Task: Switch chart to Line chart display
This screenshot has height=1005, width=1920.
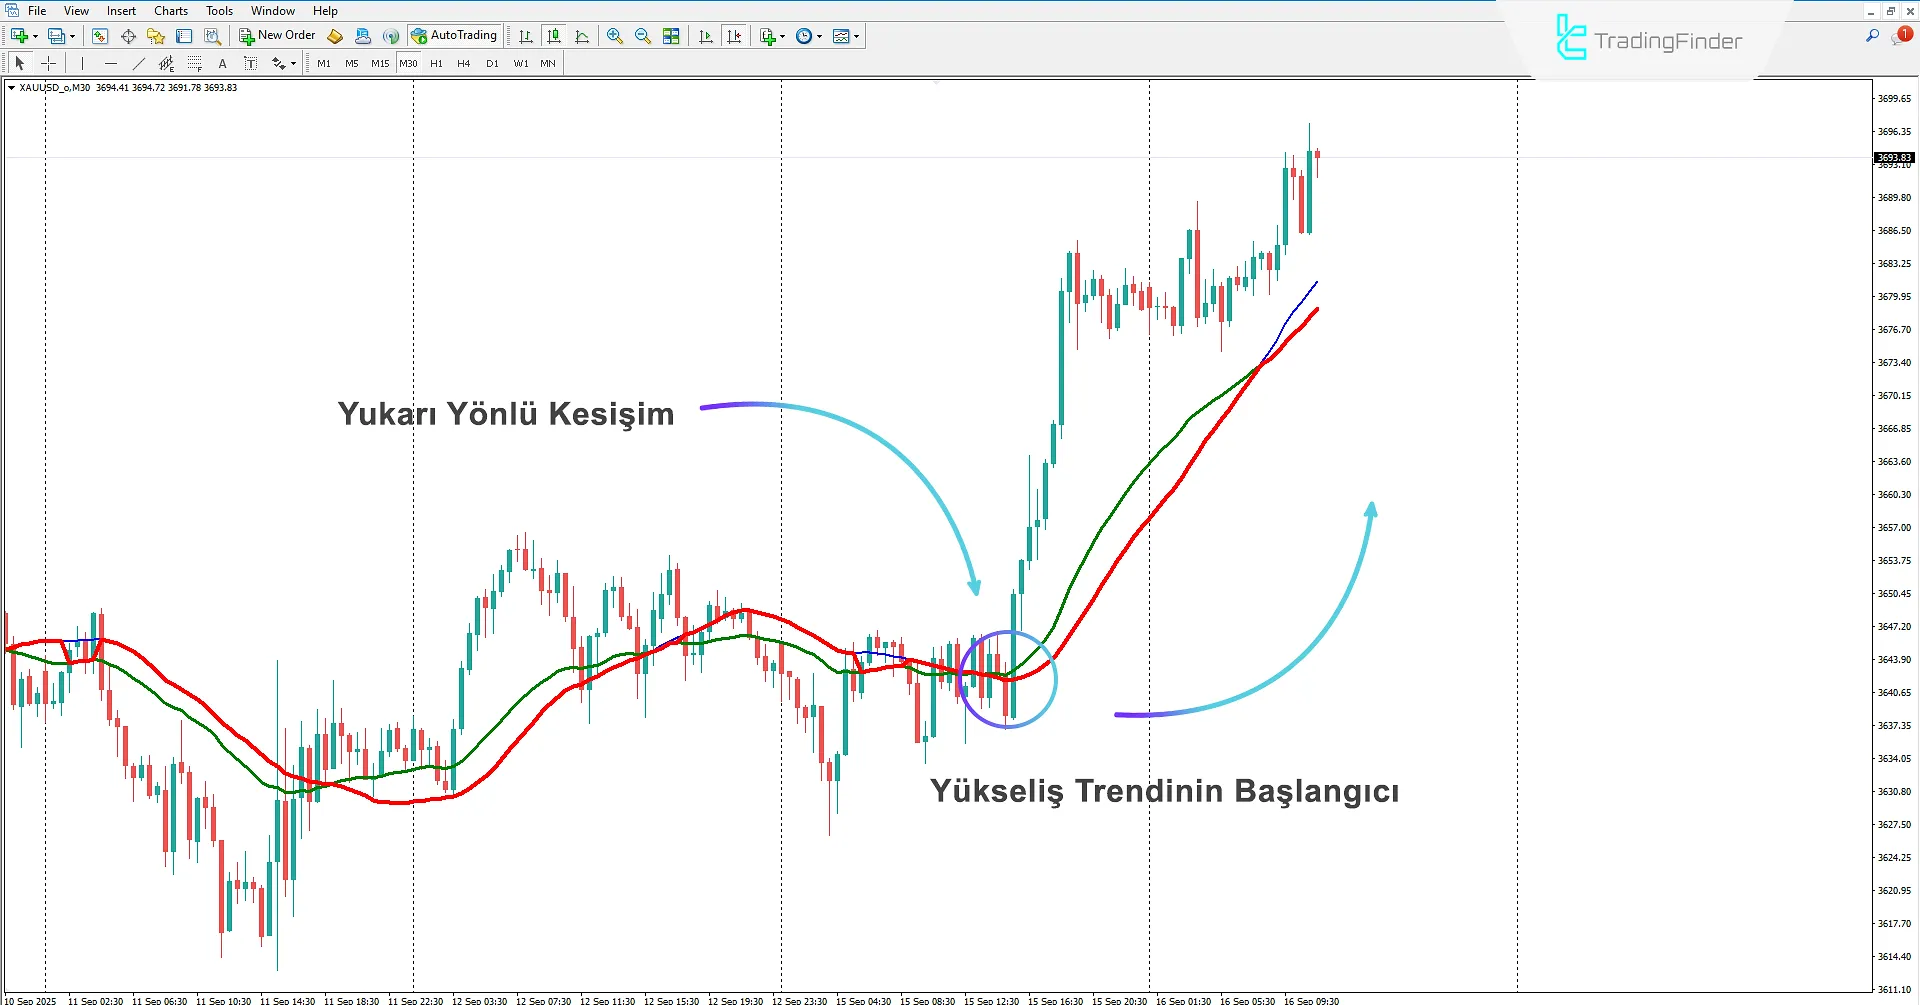Action: click(x=582, y=36)
